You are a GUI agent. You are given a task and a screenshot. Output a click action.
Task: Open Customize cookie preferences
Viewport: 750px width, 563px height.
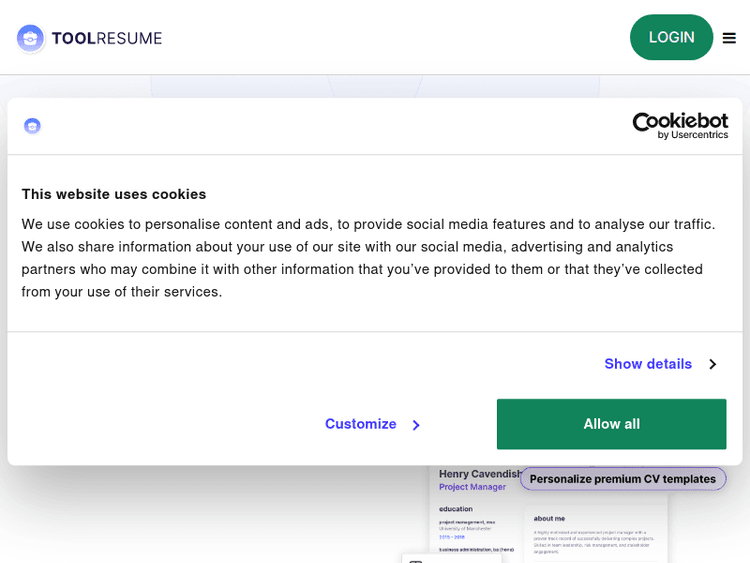[361, 424]
